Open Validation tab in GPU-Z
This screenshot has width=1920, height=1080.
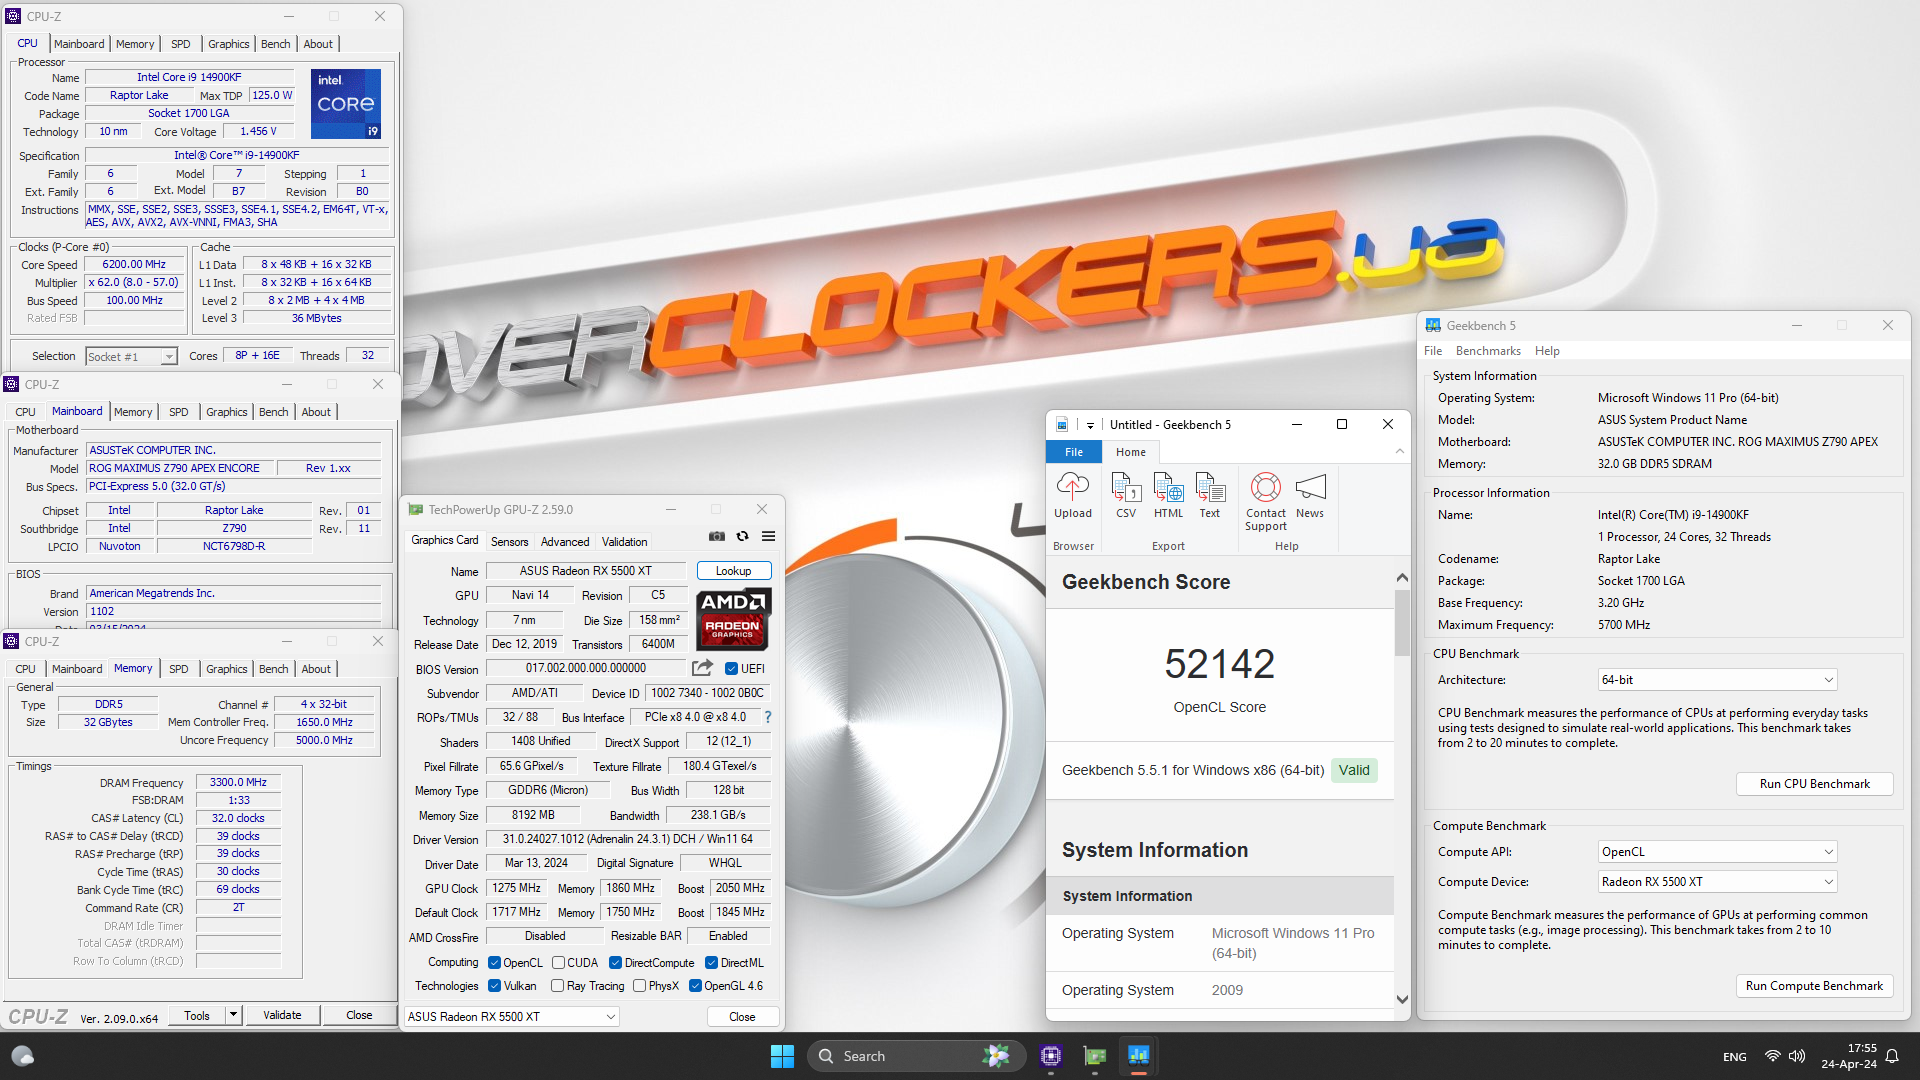(624, 542)
